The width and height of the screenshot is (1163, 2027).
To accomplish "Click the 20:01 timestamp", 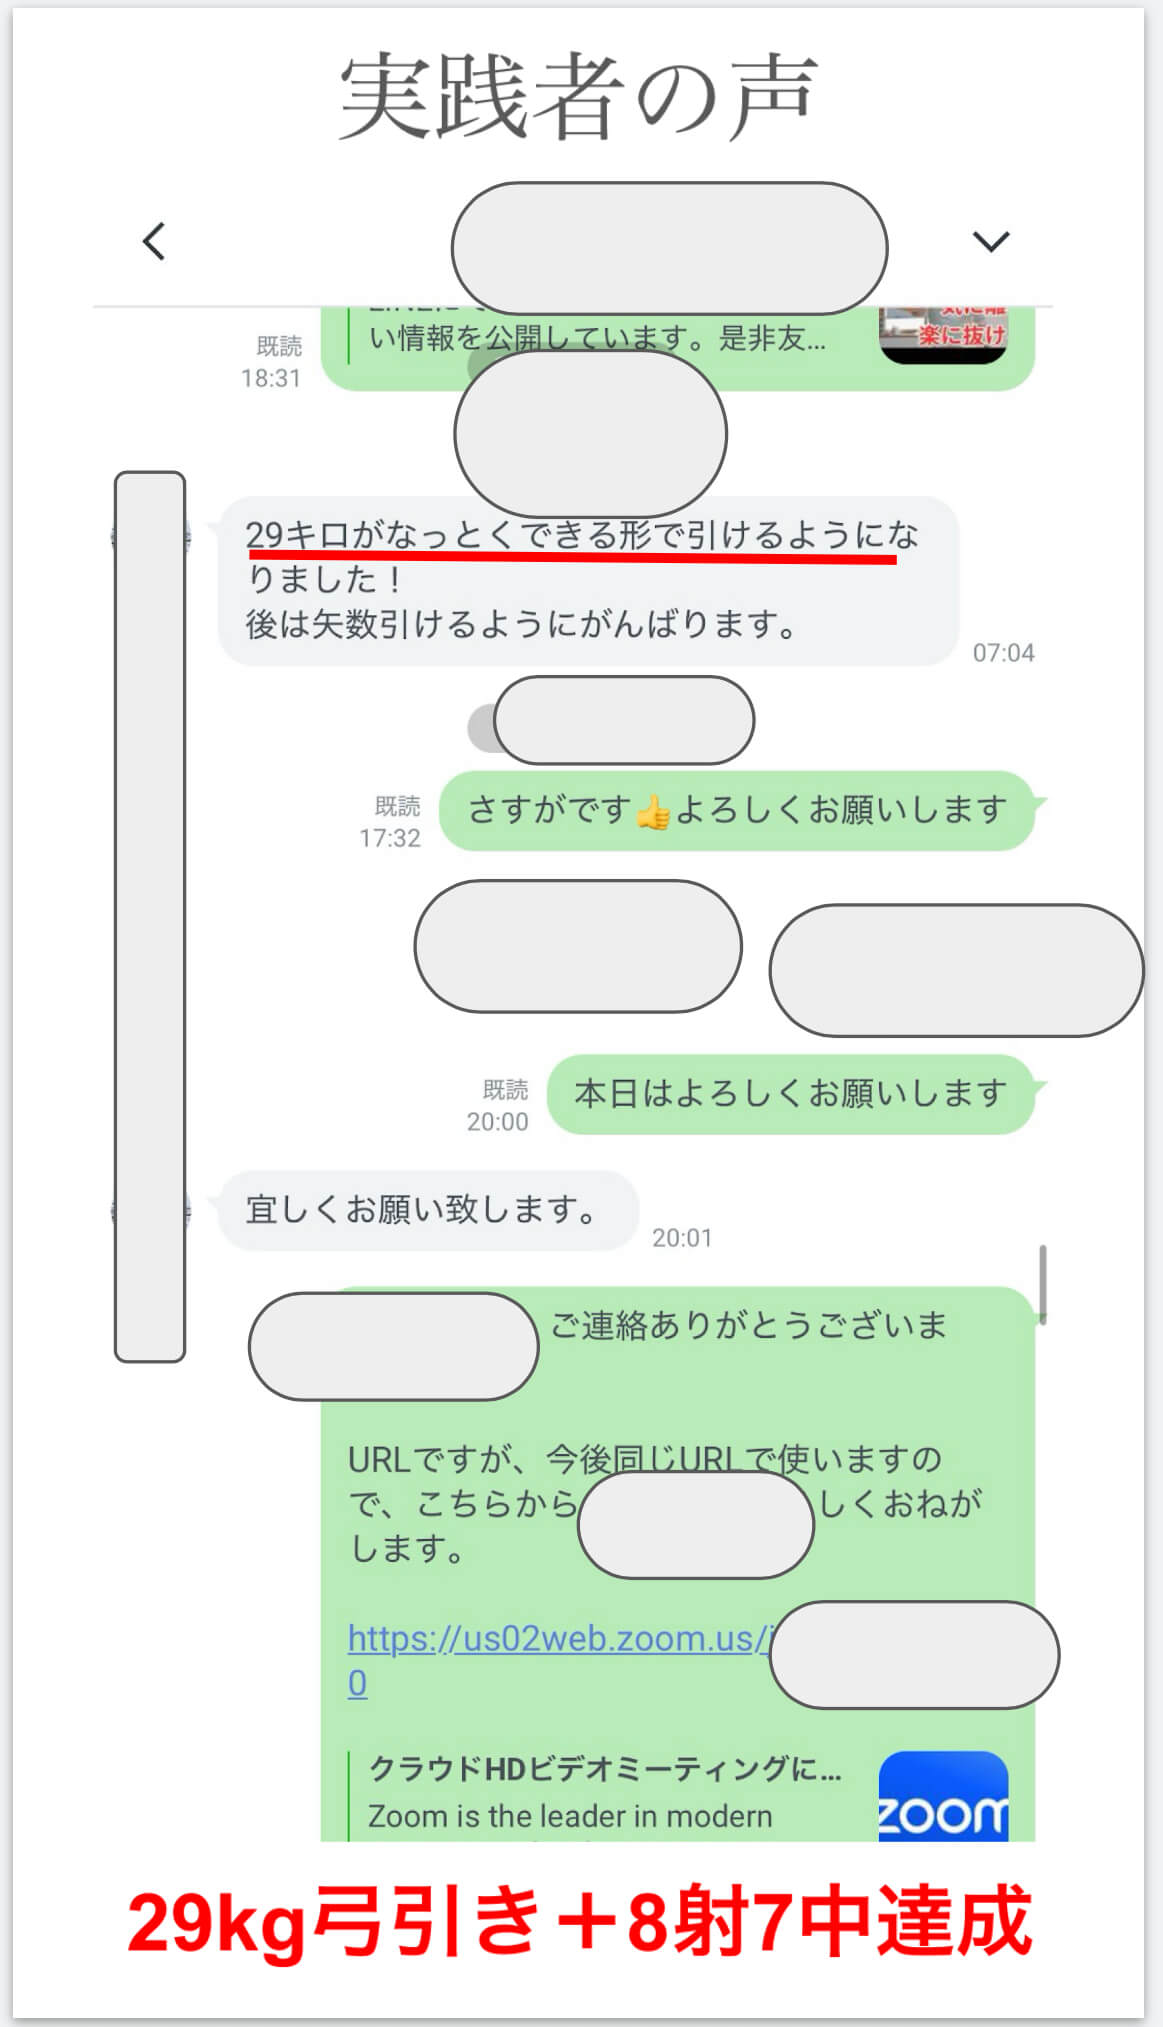I will (x=682, y=1238).
